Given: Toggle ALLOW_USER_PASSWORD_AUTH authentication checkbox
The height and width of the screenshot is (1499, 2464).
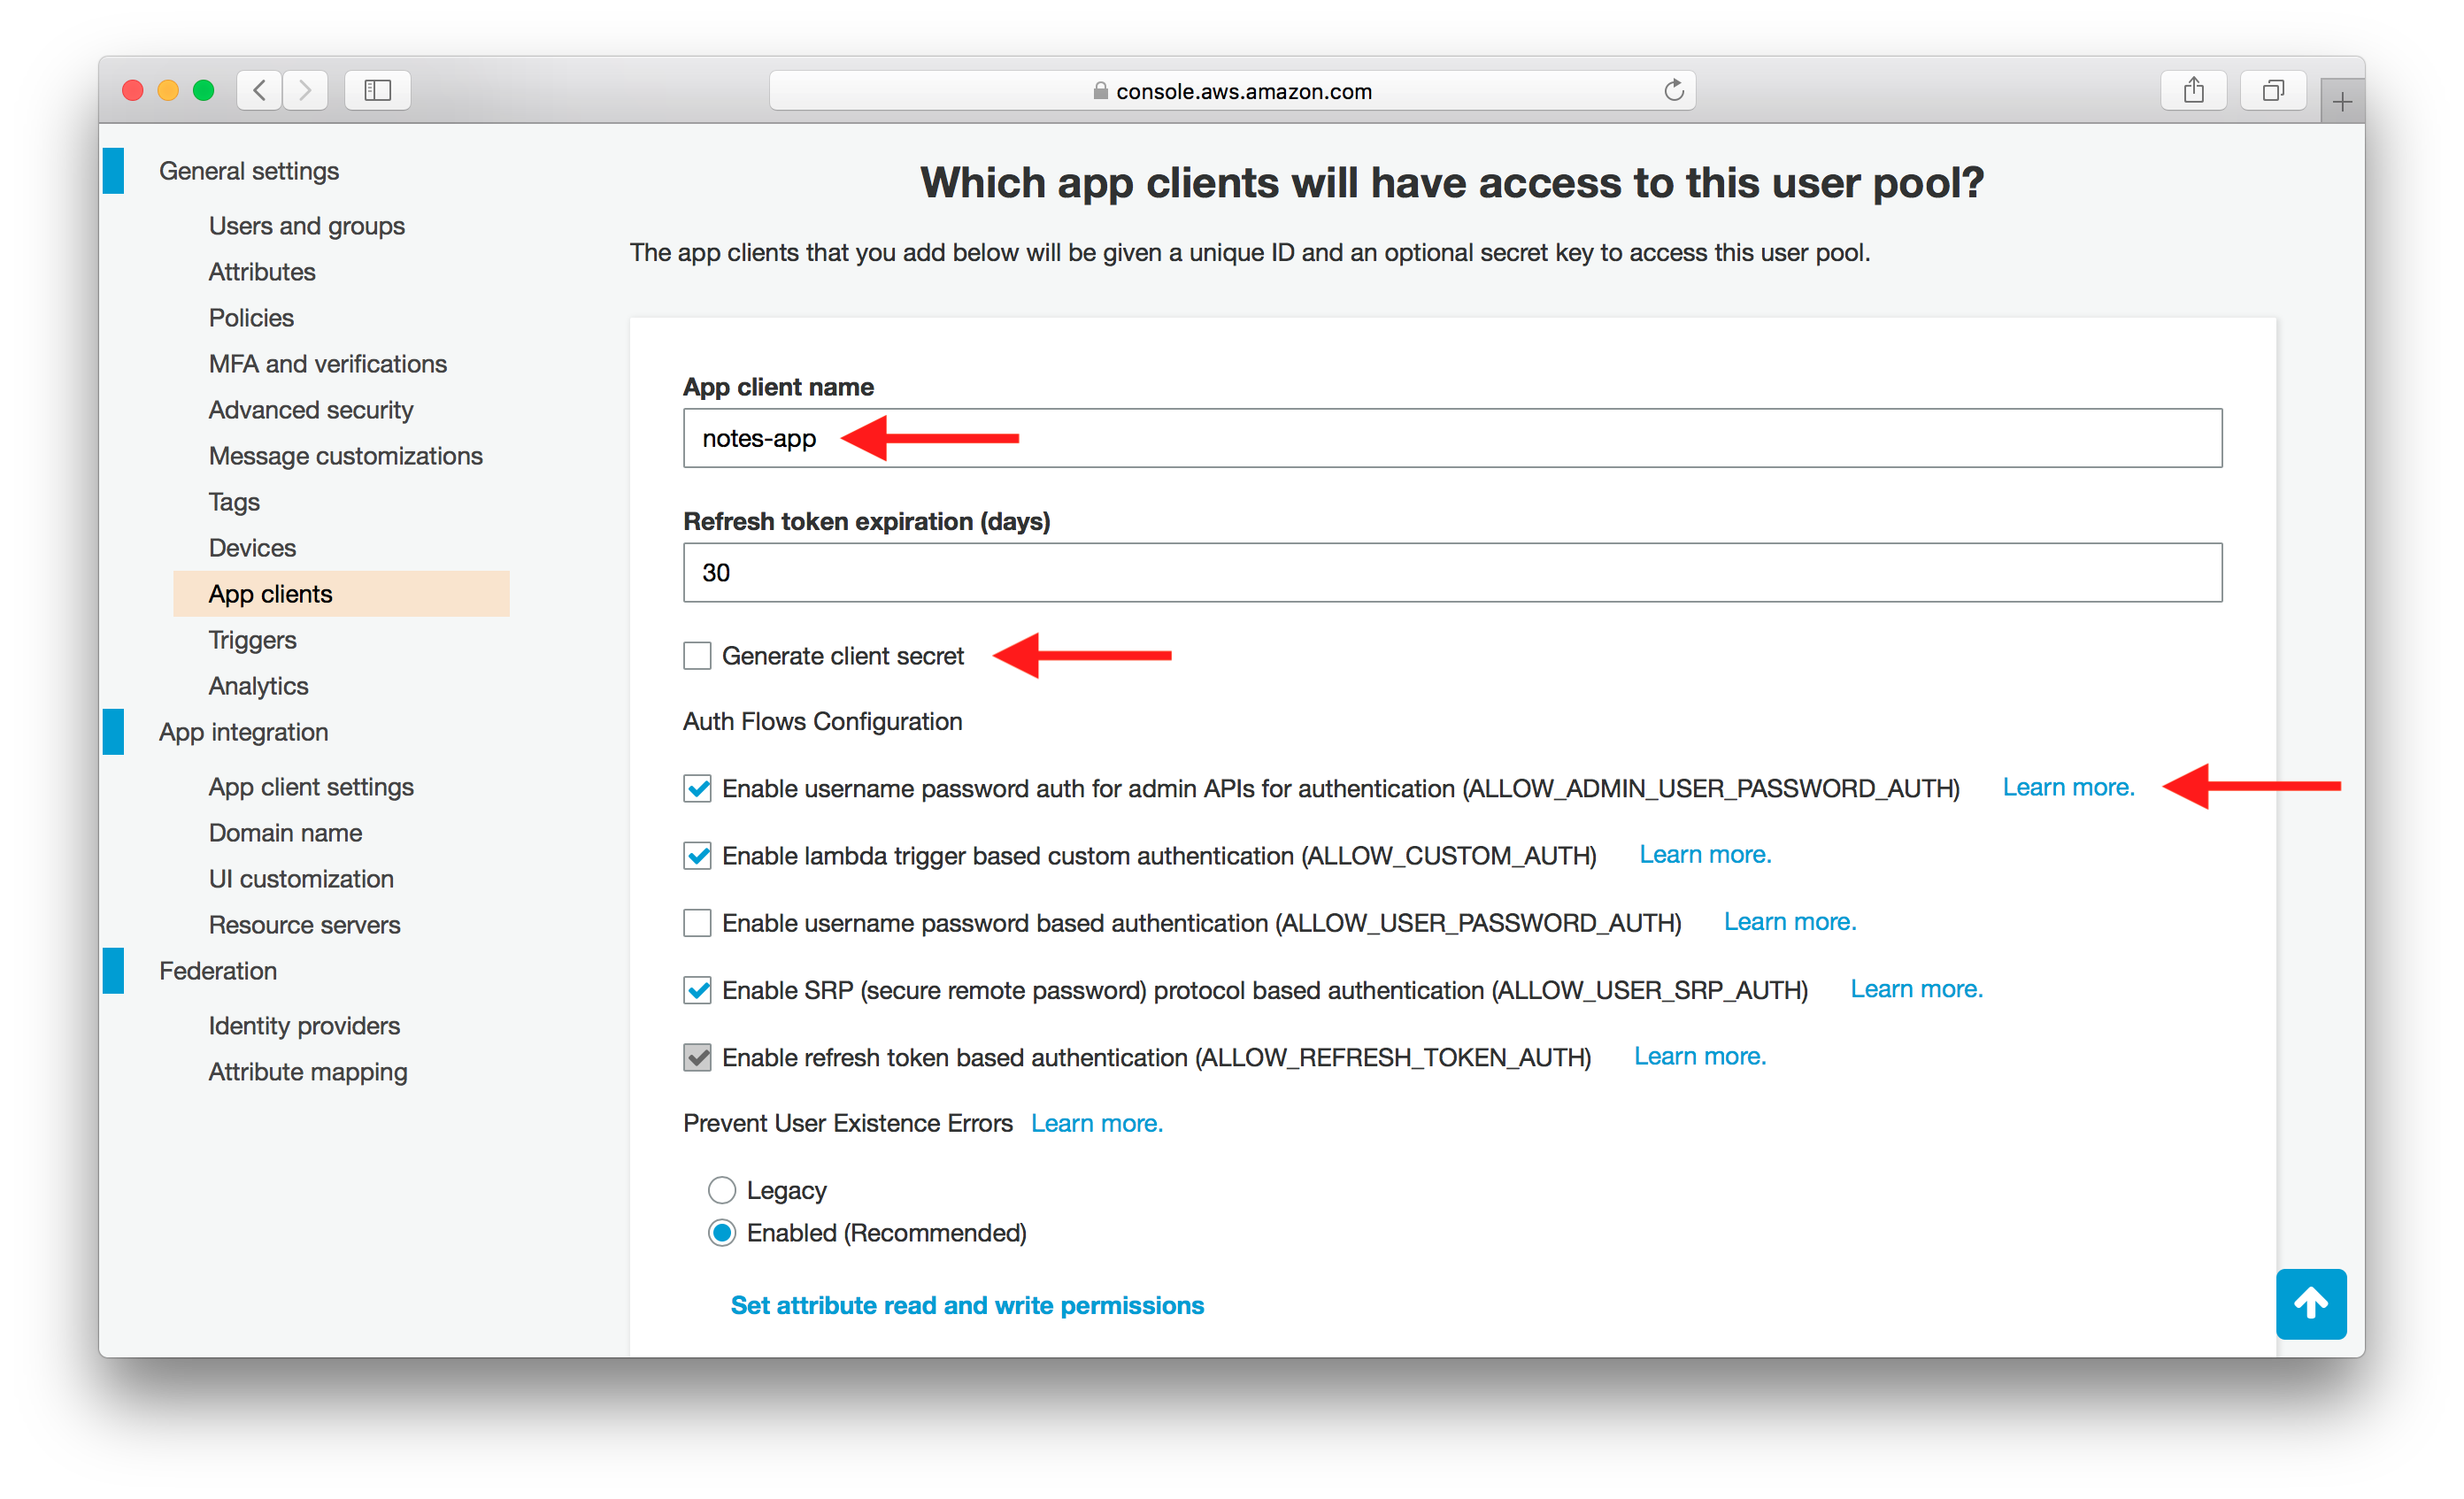Looking at the screenshot, I should click(x=697, y=922).
